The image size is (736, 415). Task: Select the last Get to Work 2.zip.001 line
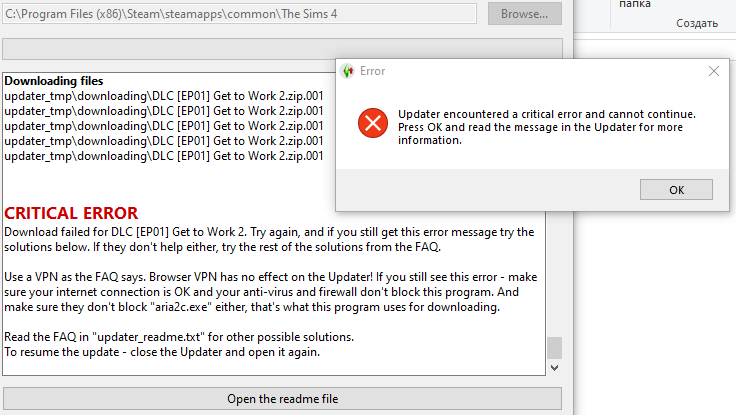tap(164, 156)
